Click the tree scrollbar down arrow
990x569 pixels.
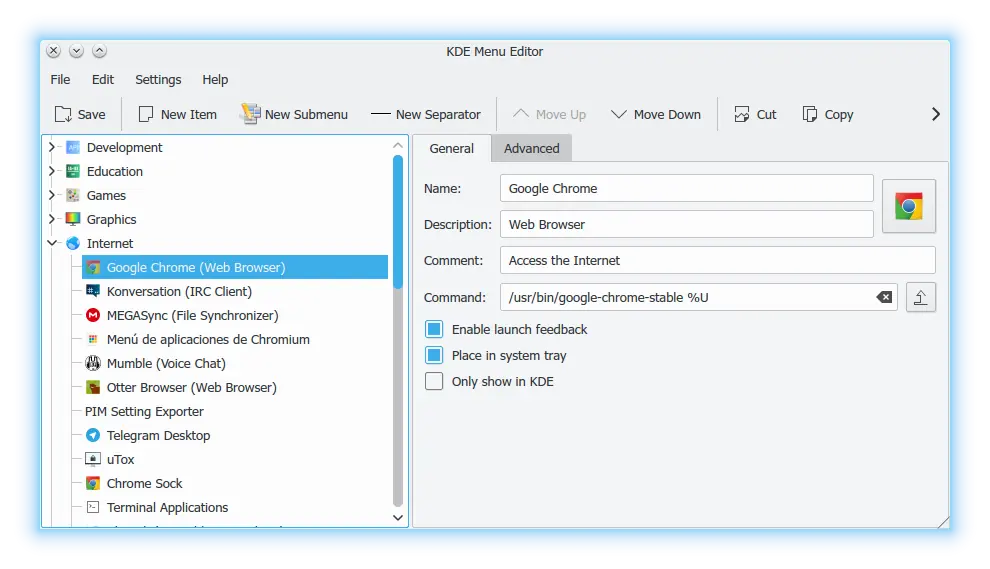[398, 517]
